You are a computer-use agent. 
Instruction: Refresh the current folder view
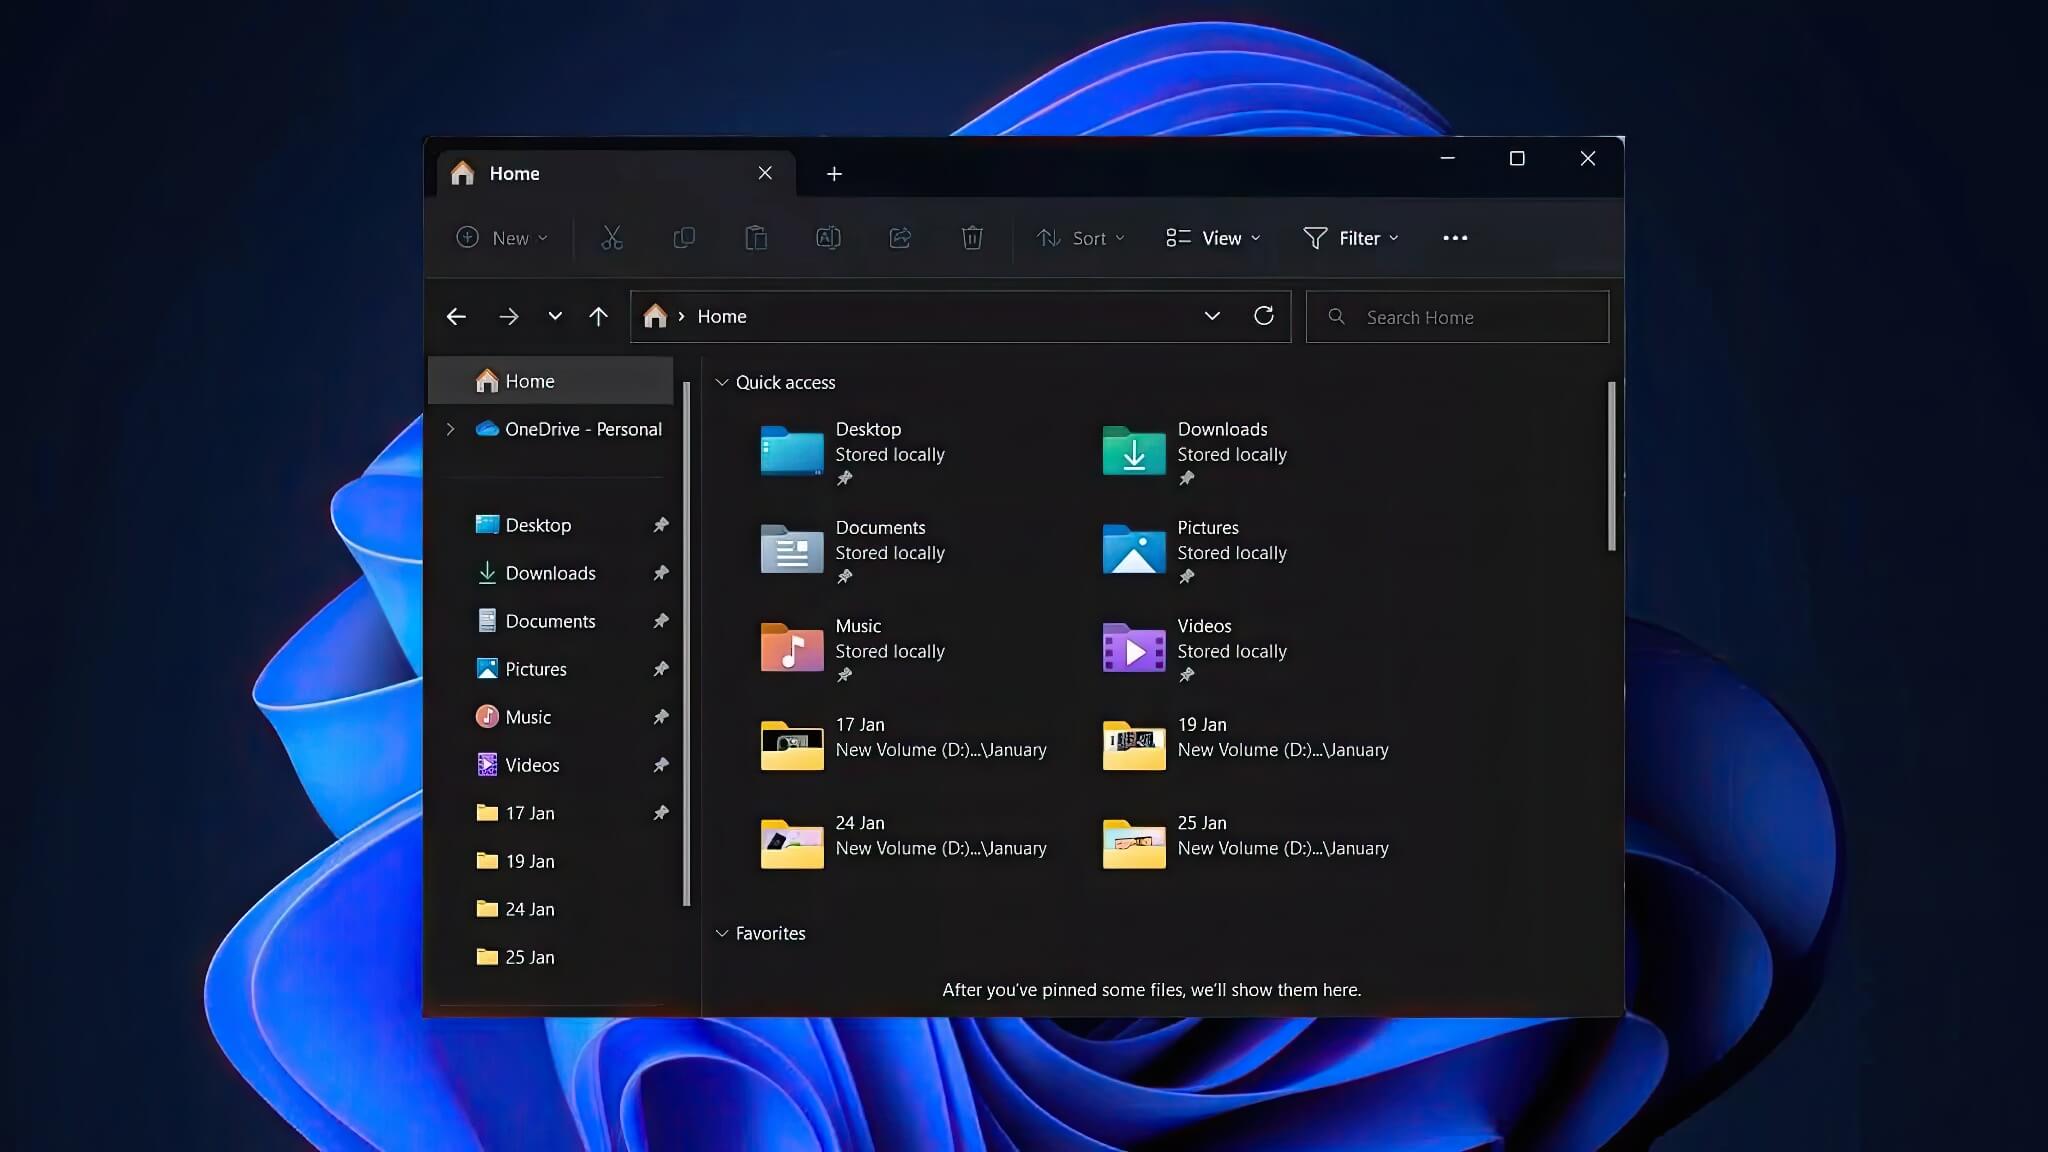pos(1263,316)
